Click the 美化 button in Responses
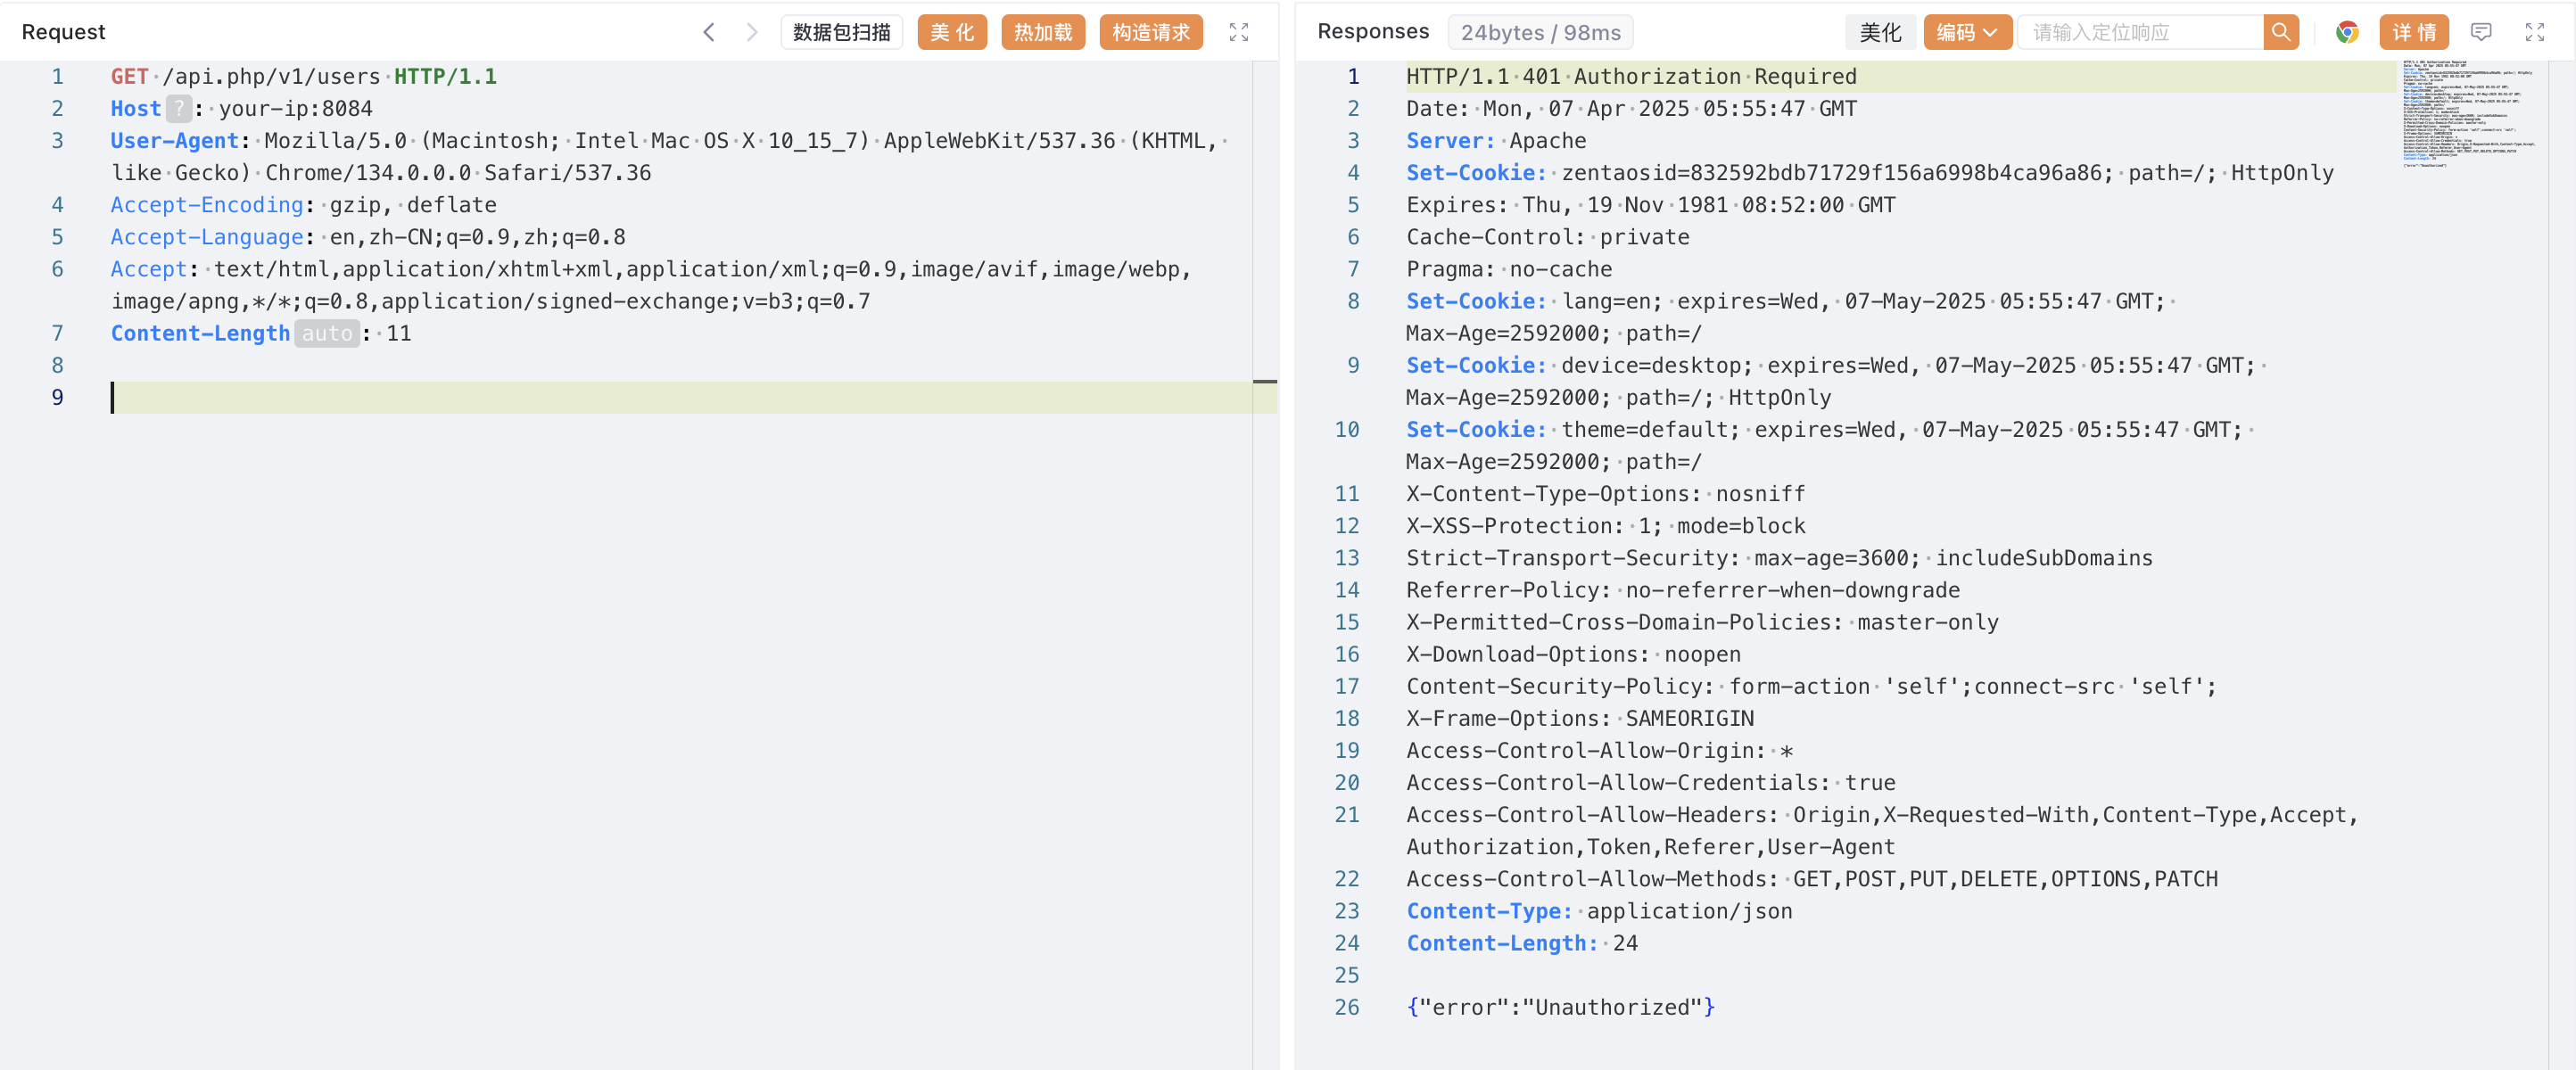Screen dimensions: 2576x1070 [x=1879, y=32]
